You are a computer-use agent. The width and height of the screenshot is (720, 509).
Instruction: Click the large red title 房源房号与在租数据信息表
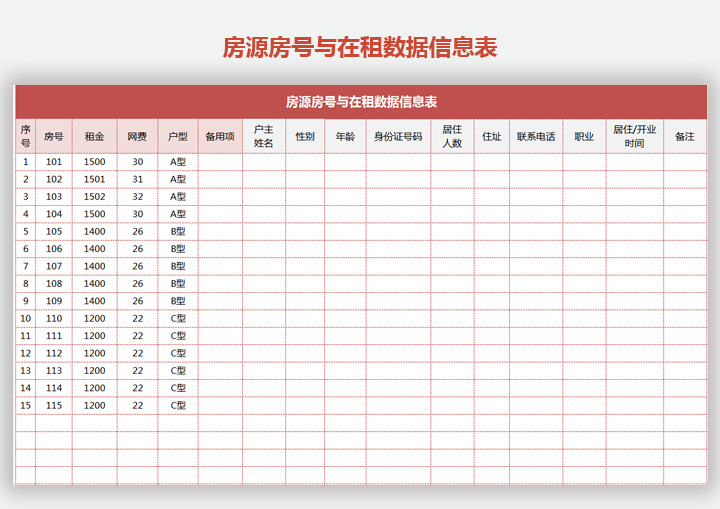pos(360,47)
